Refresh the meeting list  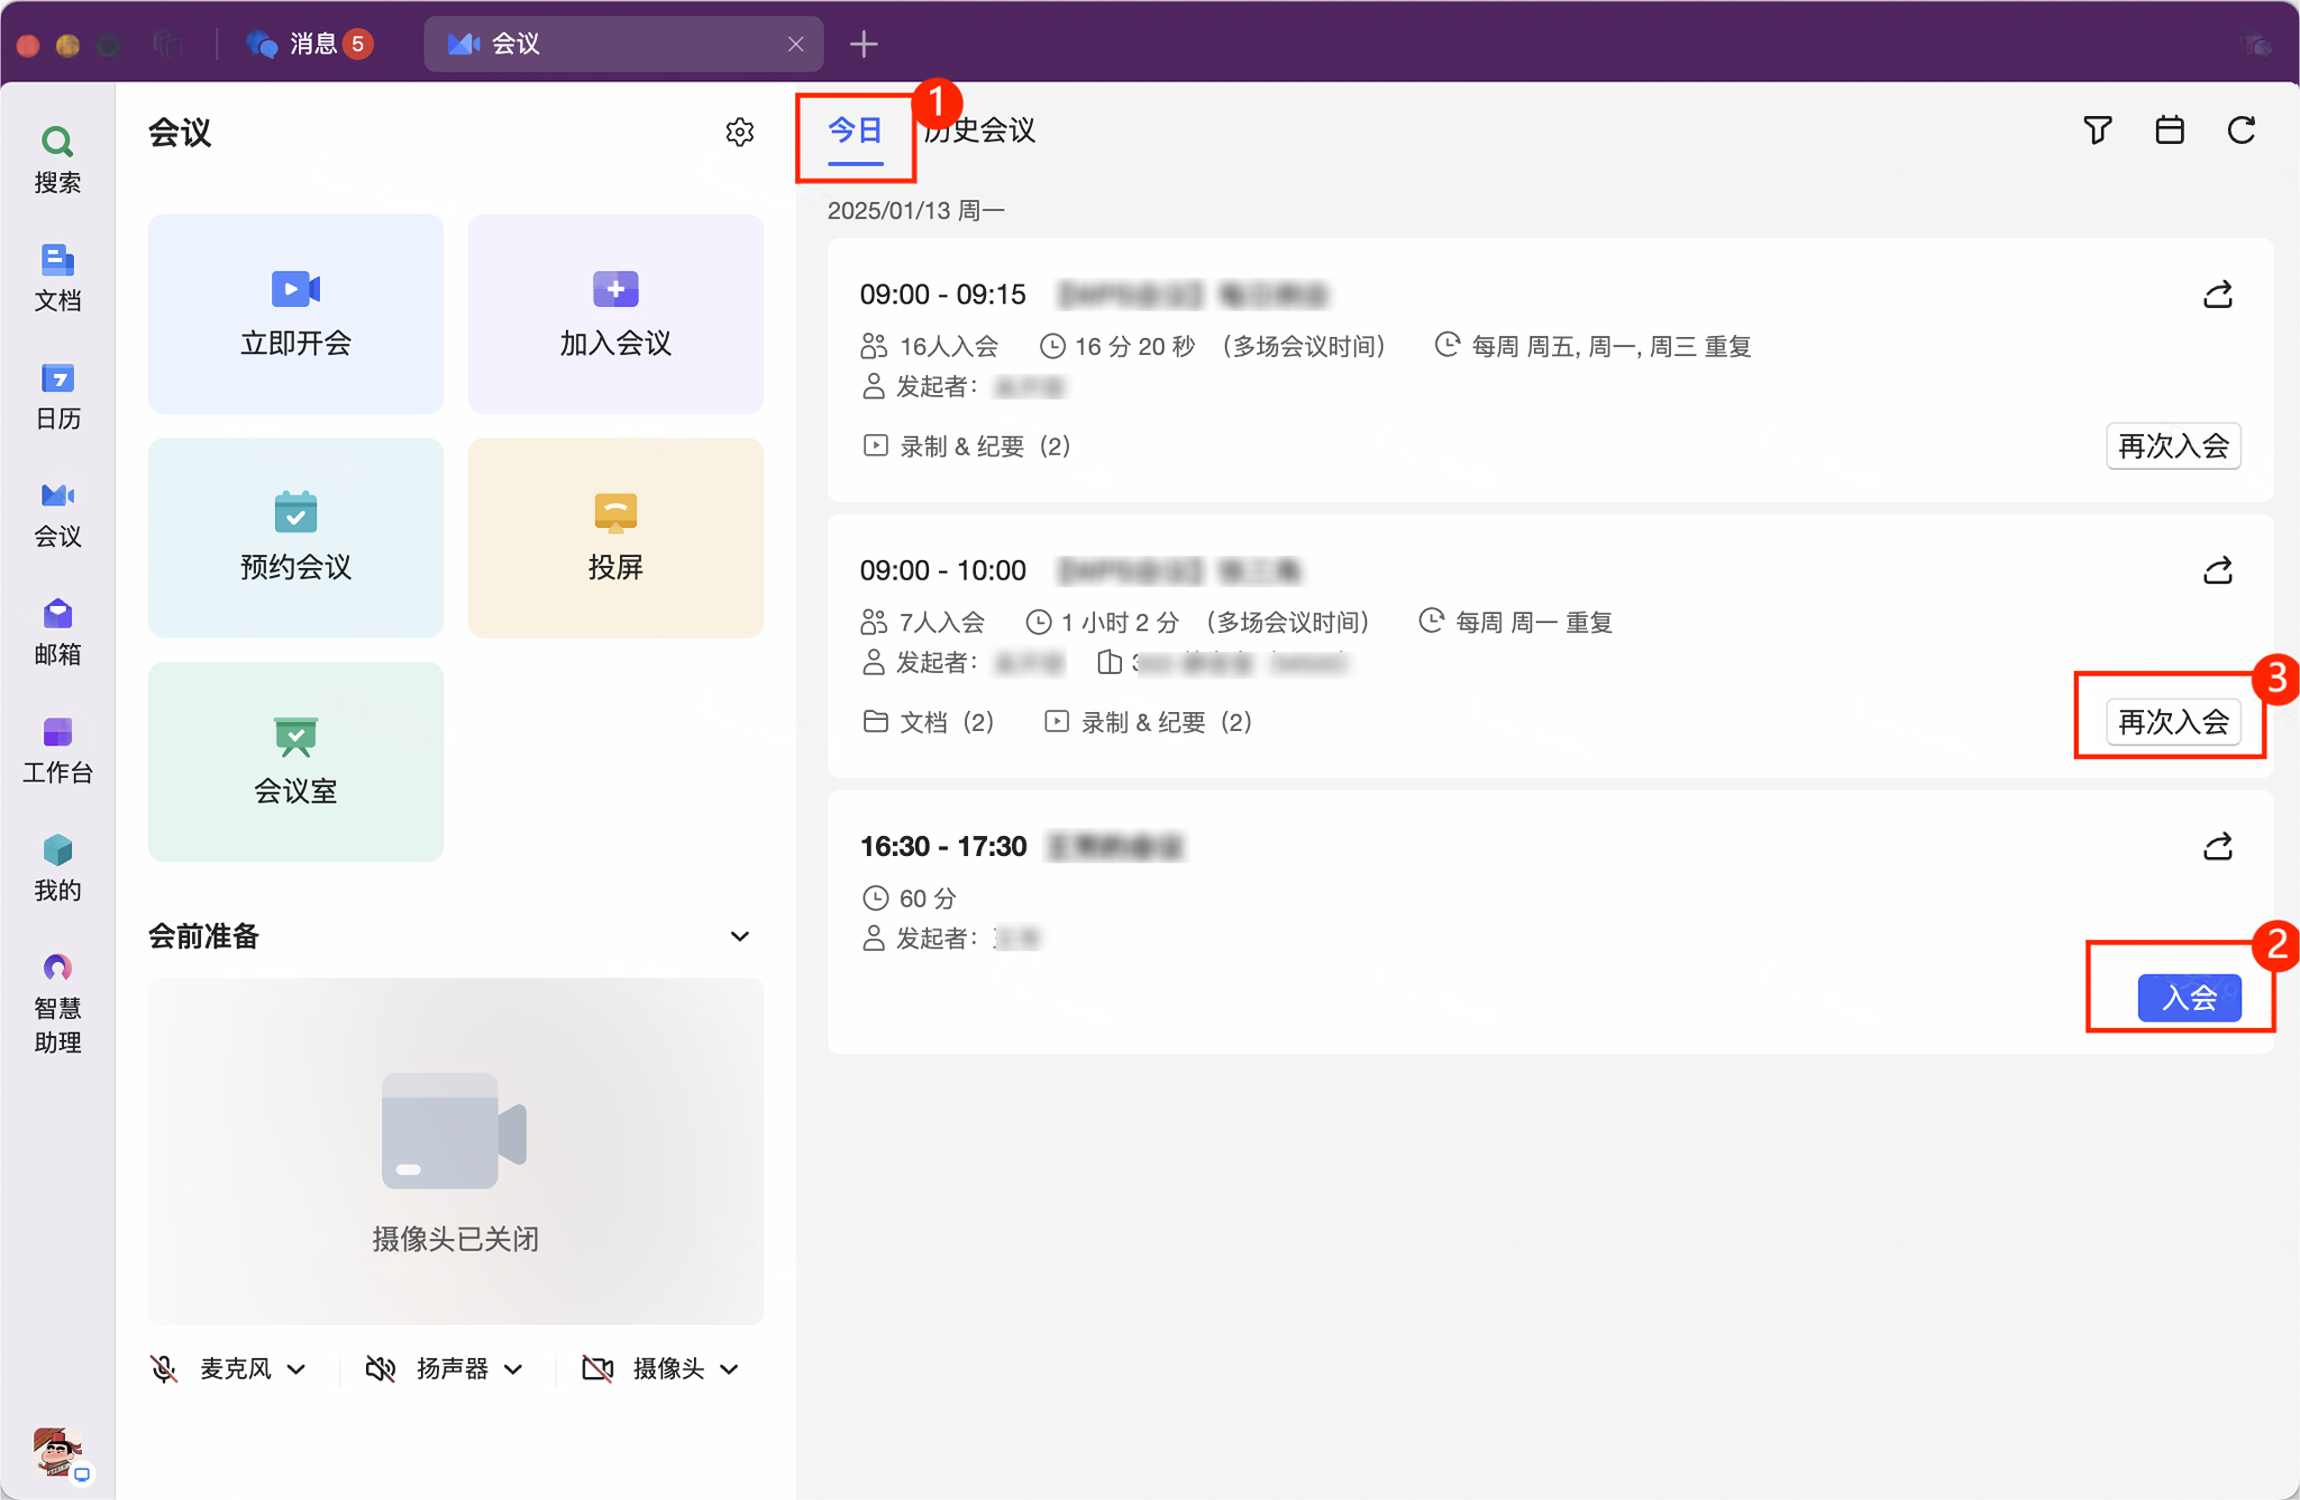(x=2241, y=130)
